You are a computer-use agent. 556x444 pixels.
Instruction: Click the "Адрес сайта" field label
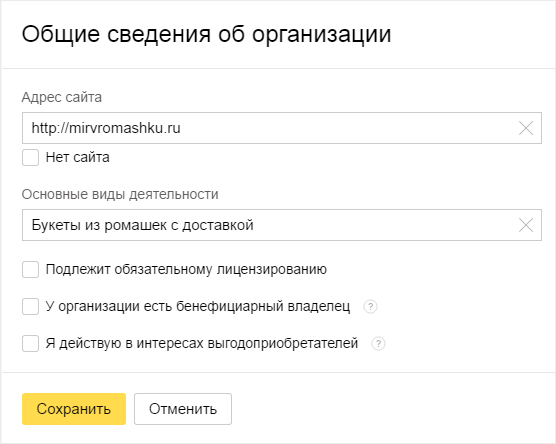(62, 97)
